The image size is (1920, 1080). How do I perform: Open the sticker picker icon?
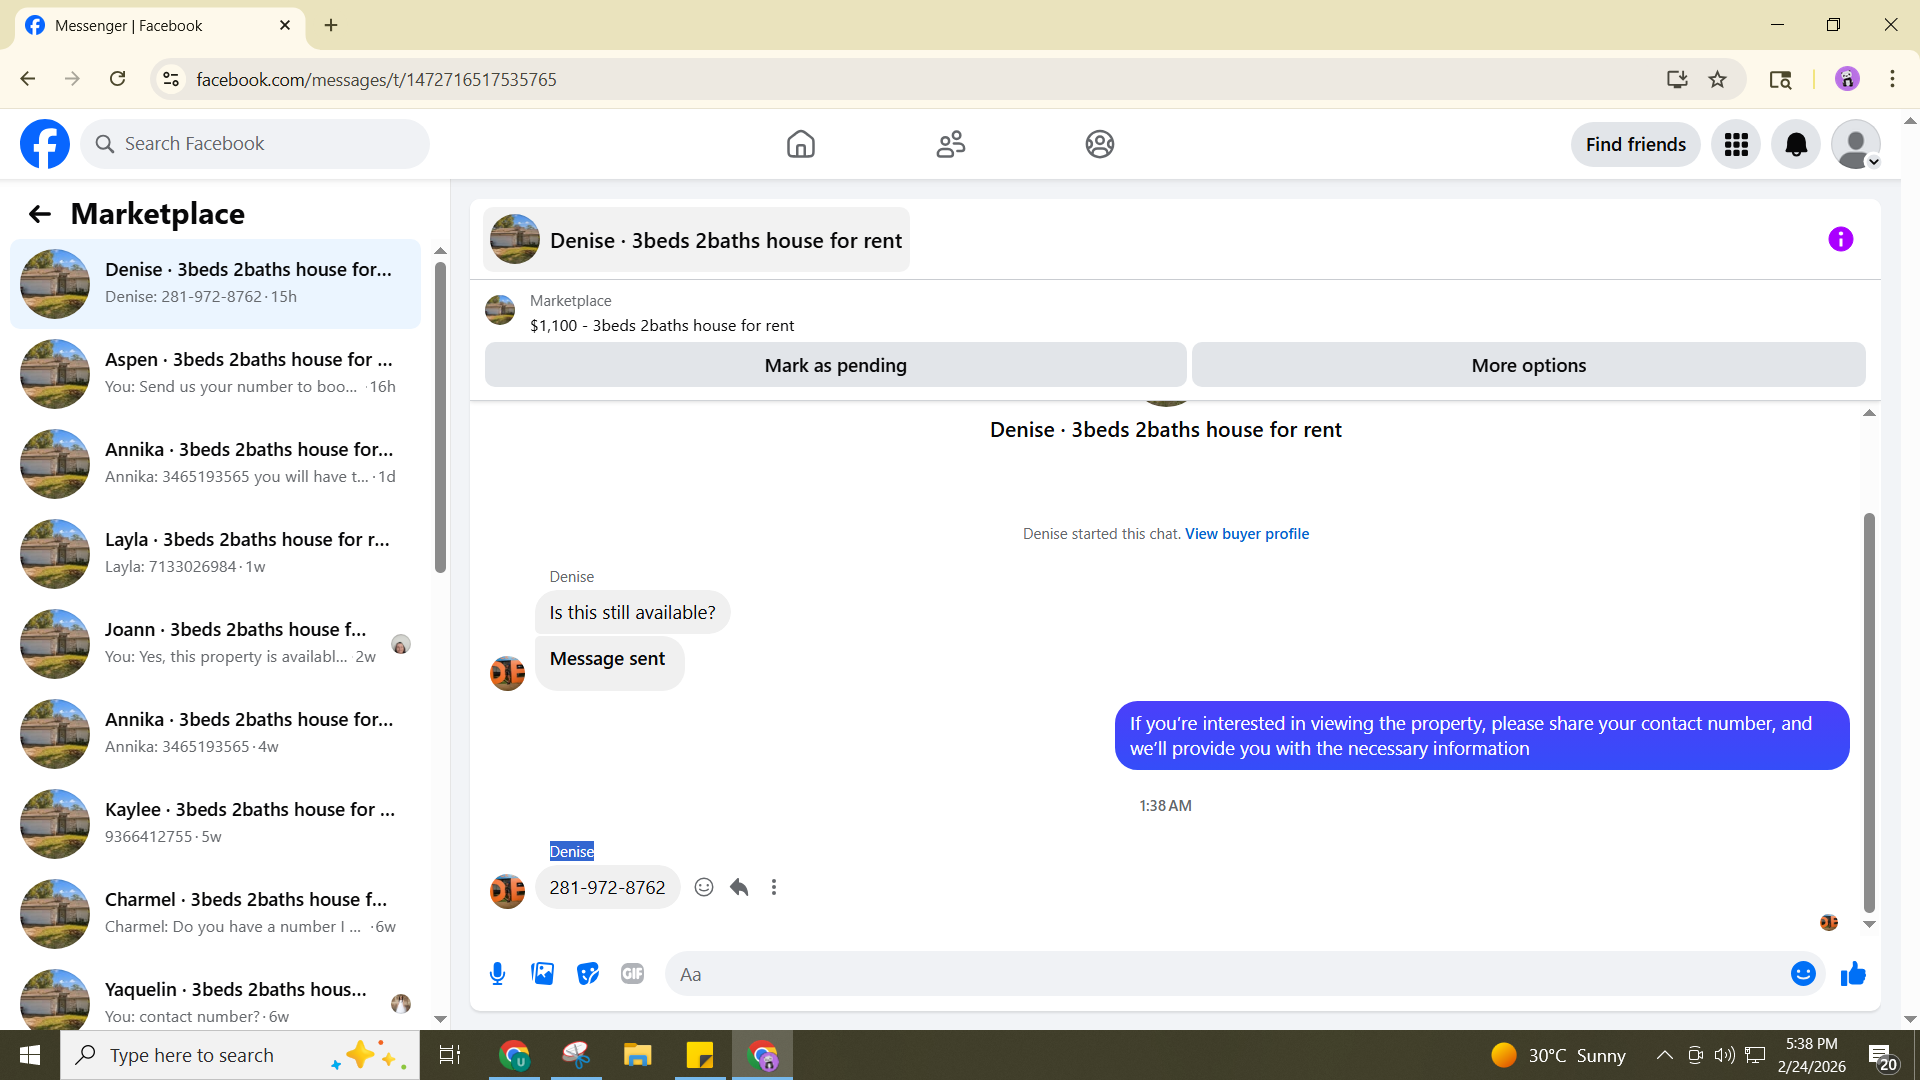pos(588,974)
